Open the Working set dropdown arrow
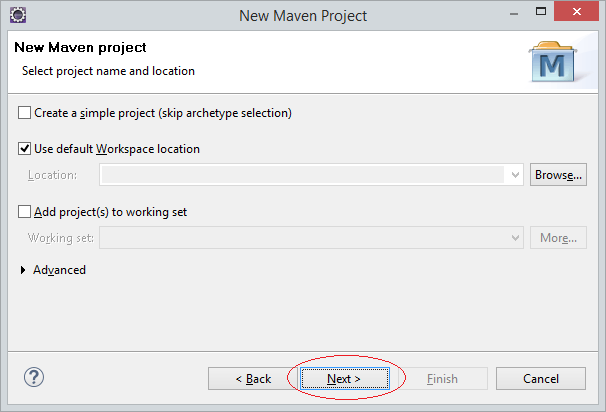 [515, 238]
